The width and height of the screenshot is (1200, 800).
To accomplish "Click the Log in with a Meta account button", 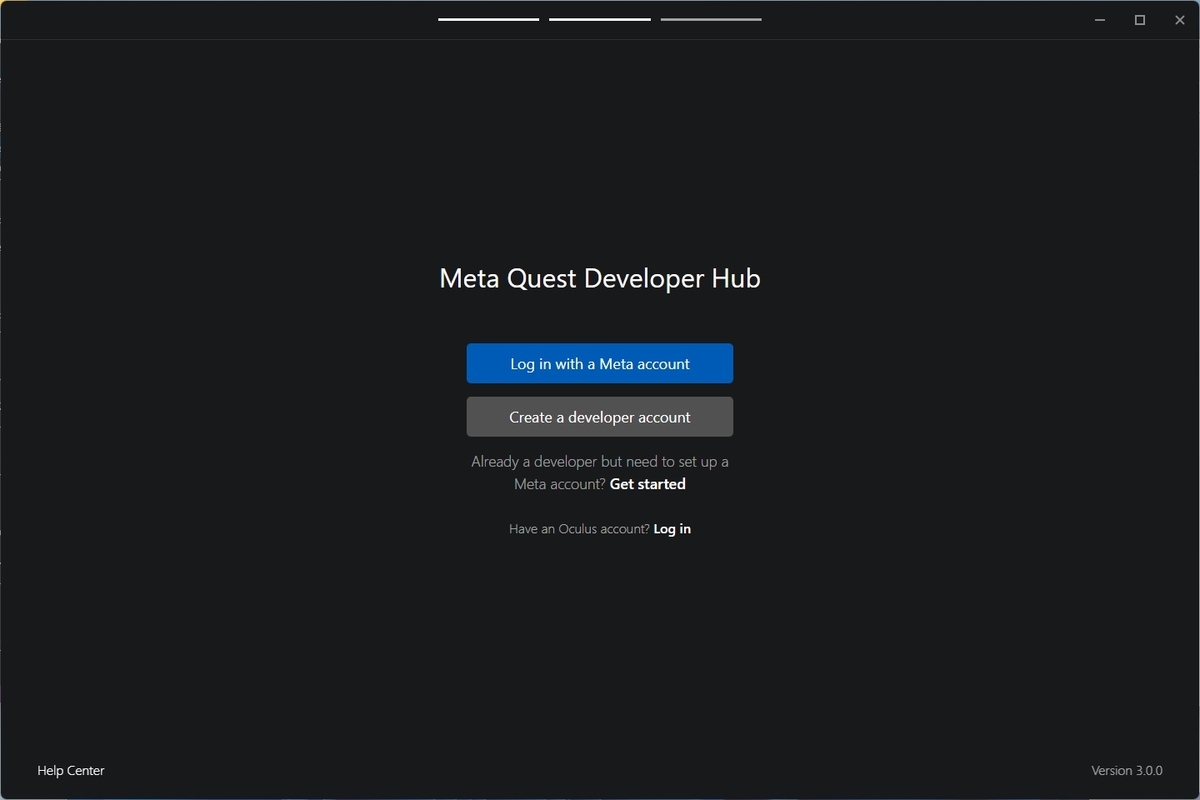I will point(599,363).
